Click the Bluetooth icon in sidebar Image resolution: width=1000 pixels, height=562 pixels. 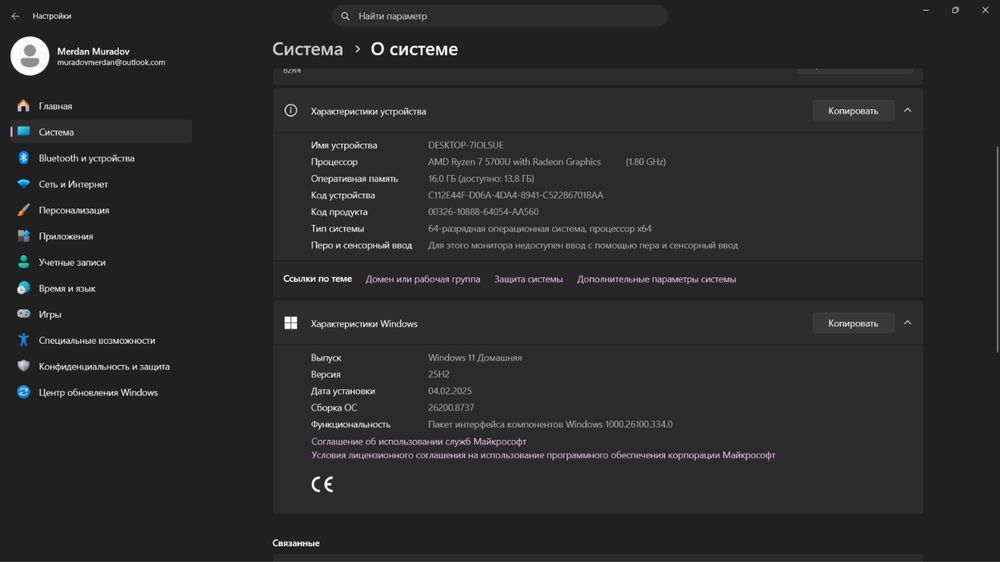(24, 158)
